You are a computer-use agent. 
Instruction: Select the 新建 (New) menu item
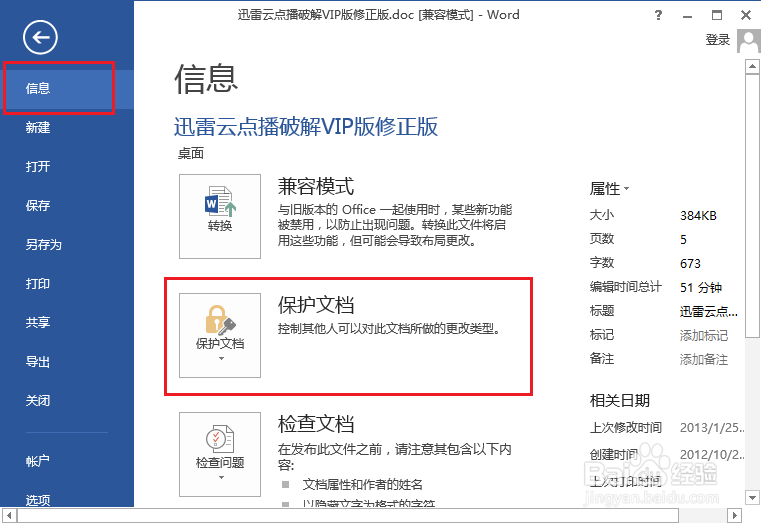click(x=67, y=128)
